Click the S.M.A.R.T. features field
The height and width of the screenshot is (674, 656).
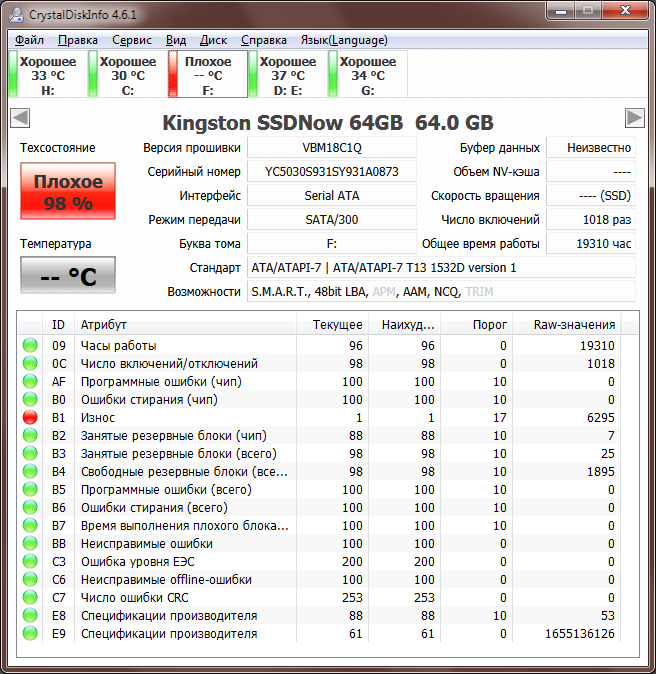(x=441, y=292)
